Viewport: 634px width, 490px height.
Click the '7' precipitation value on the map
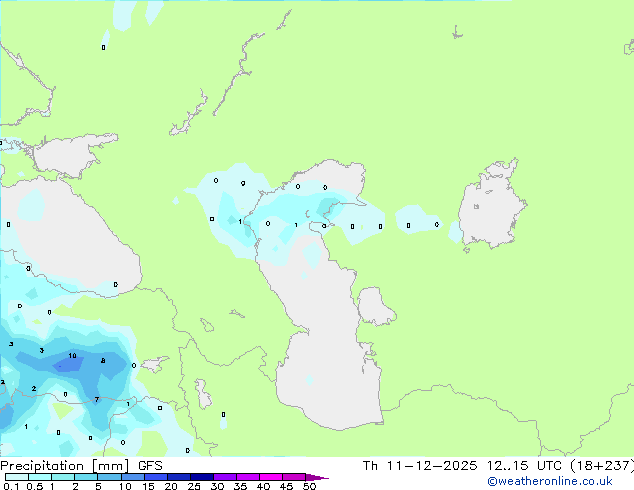[x=97, y=399]
